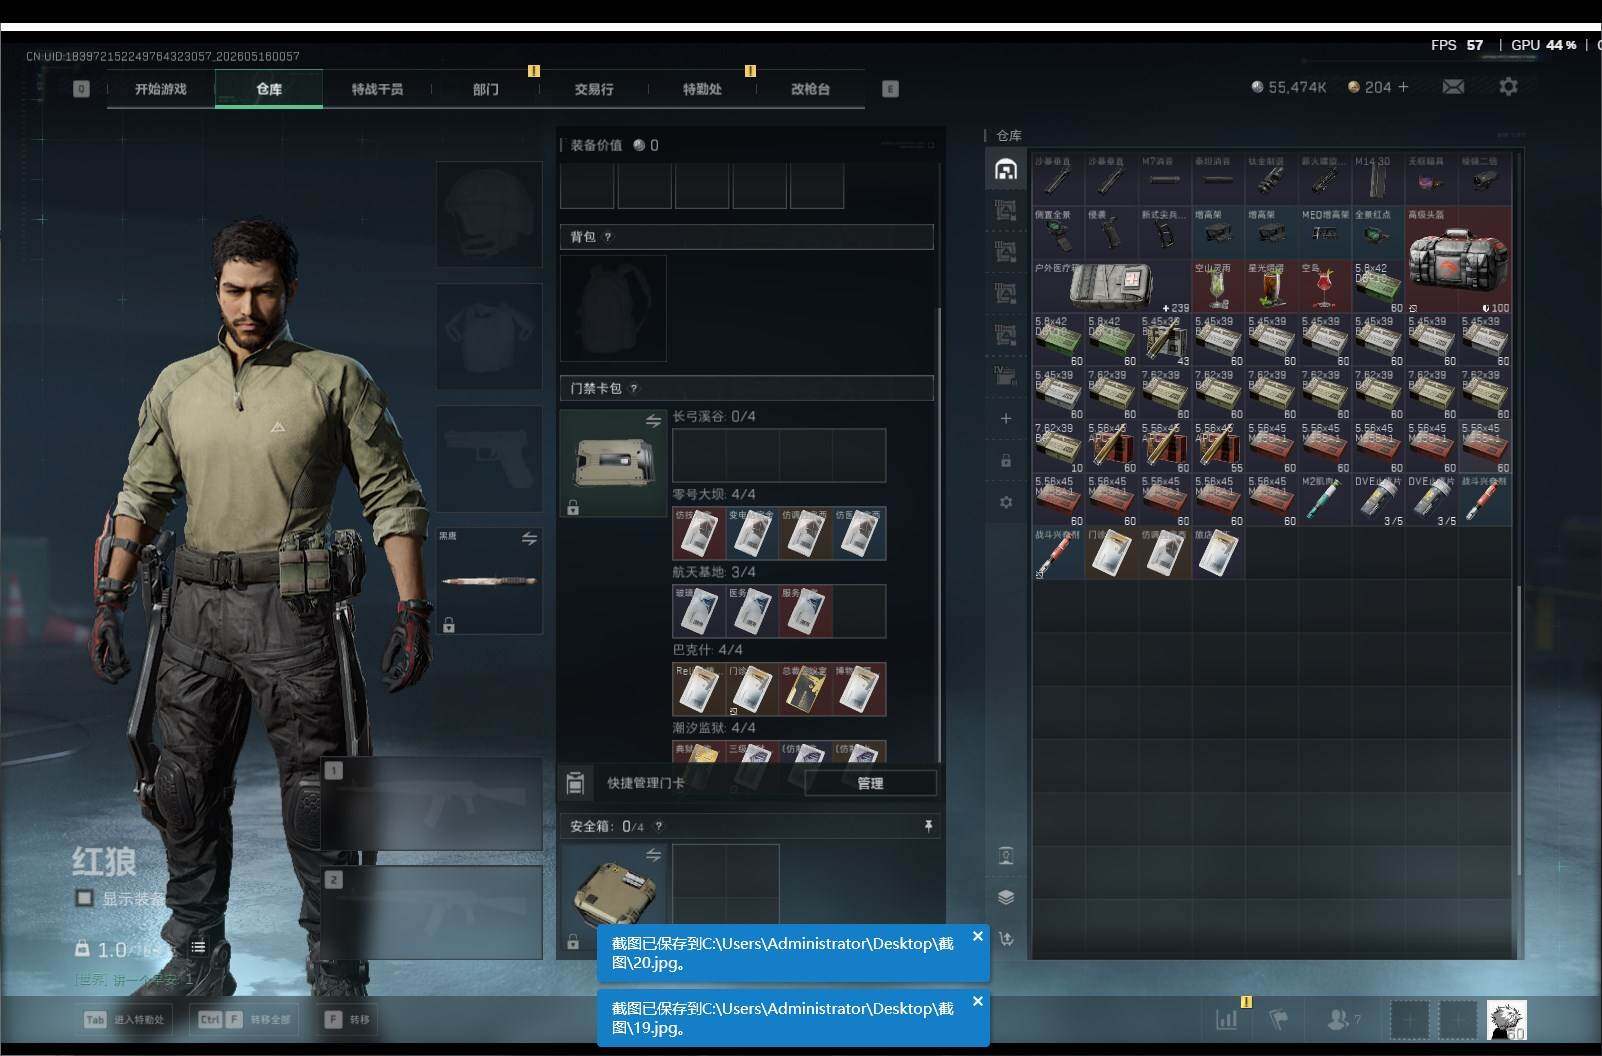Open the tier IV storage box in the sidebar
1602x1056 pixels.
pos(1006,375)
